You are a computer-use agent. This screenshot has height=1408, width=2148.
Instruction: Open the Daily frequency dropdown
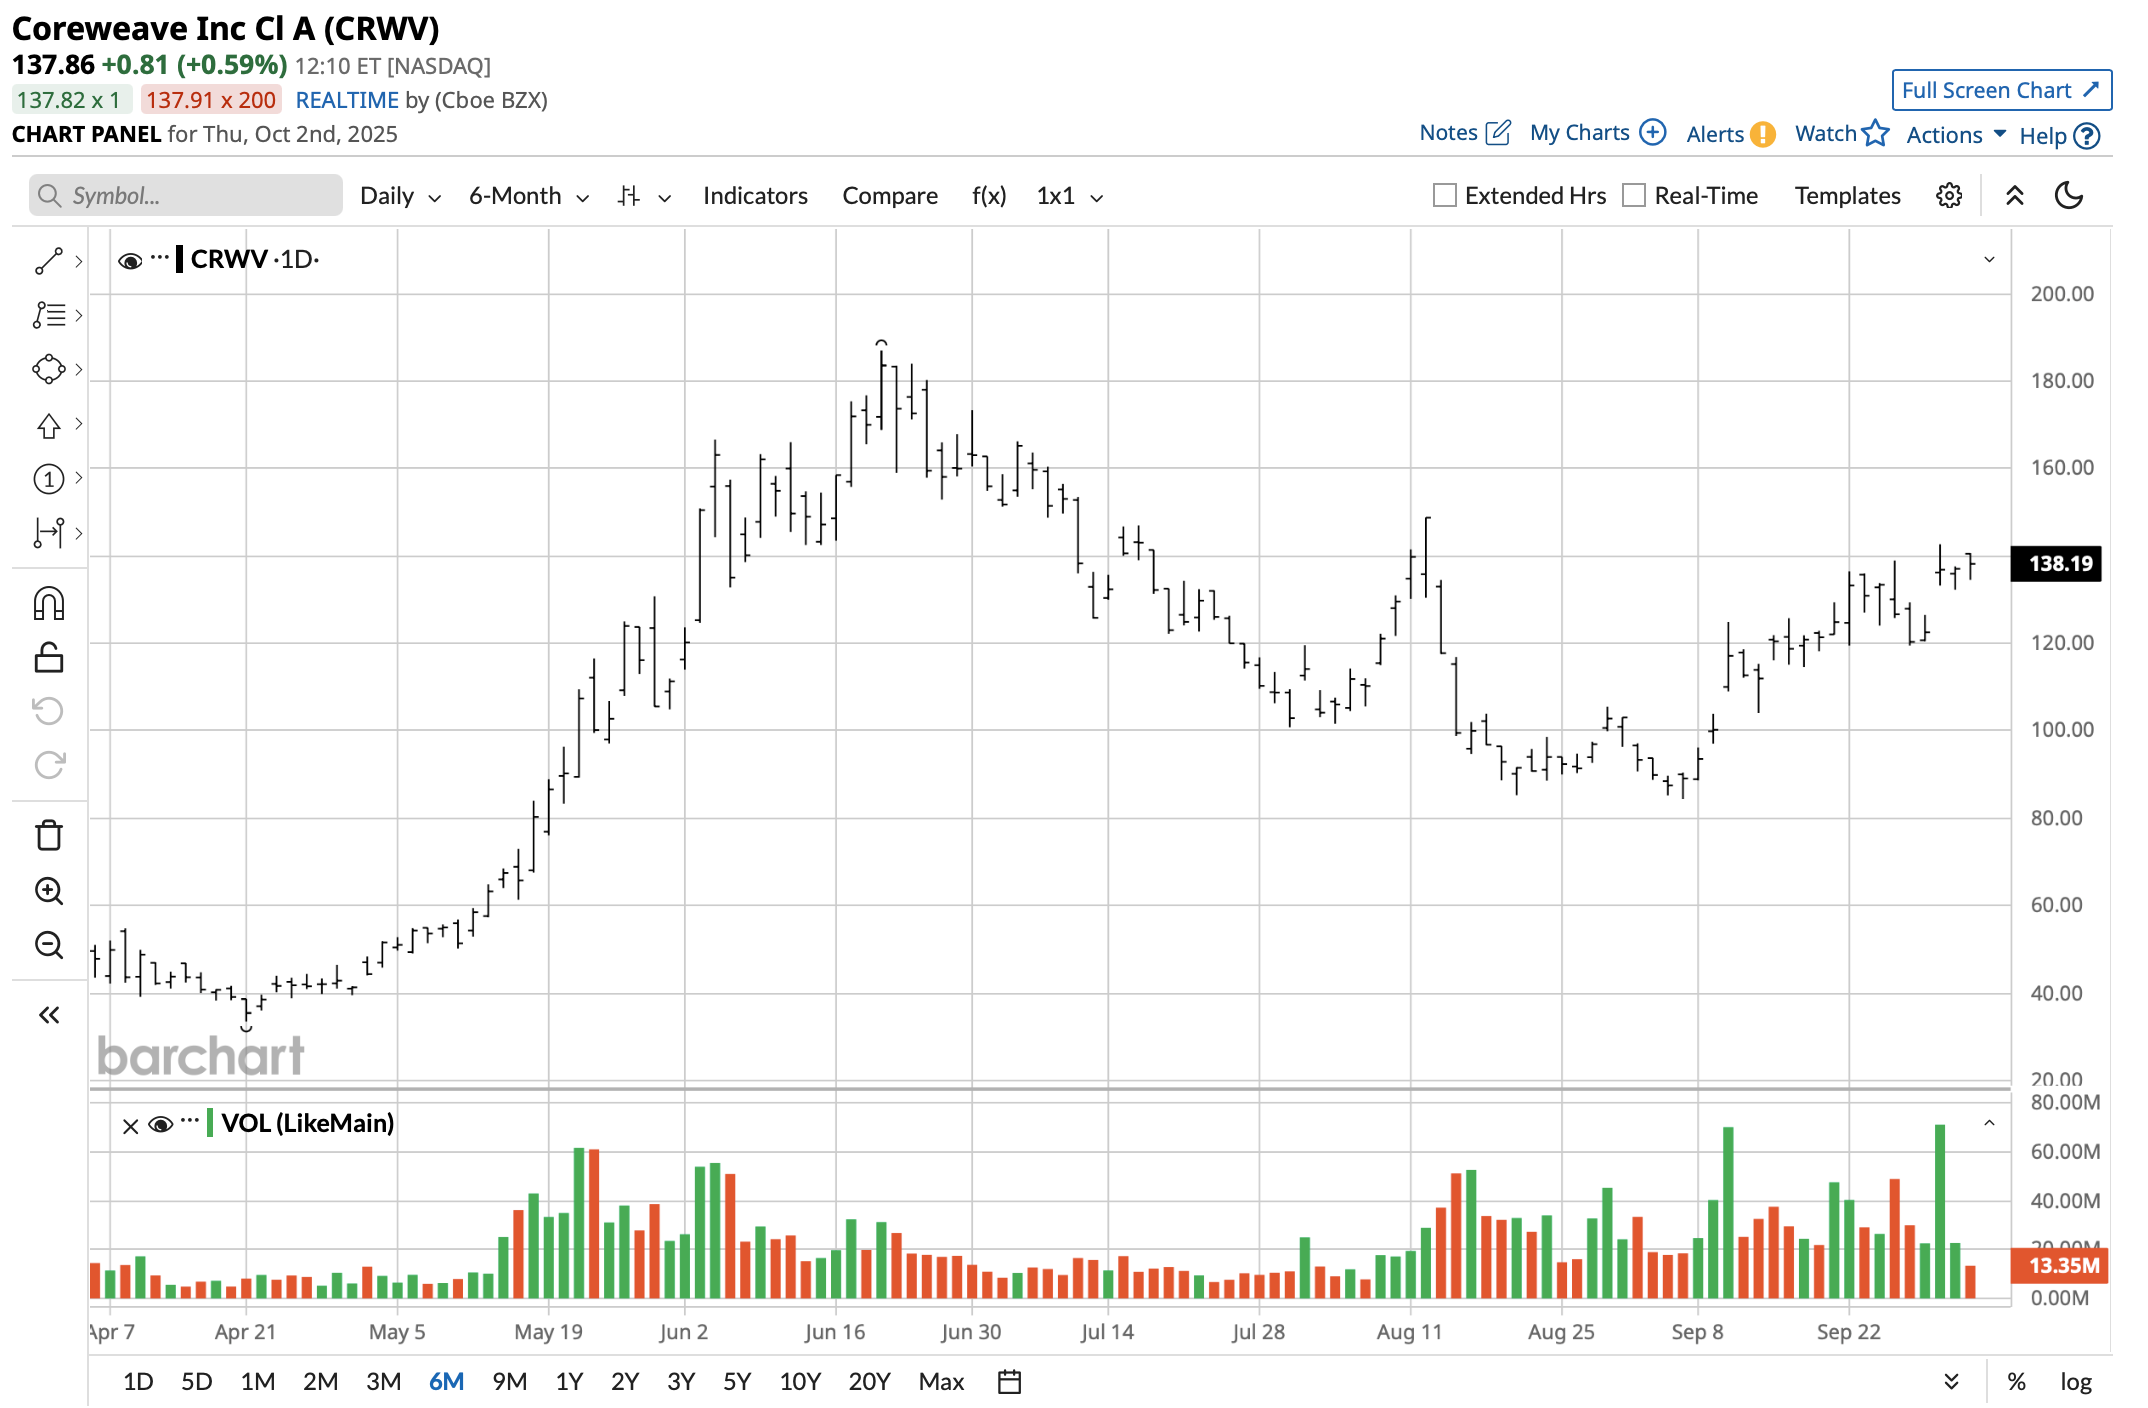click(x=399, y=196)
